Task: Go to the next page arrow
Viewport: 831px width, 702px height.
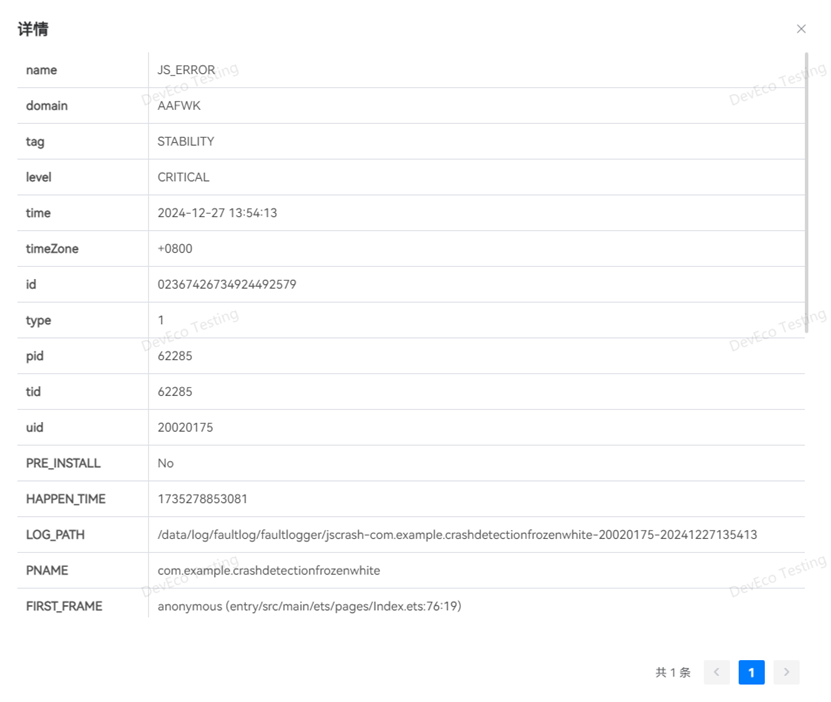Action: (x=786, y=672)
